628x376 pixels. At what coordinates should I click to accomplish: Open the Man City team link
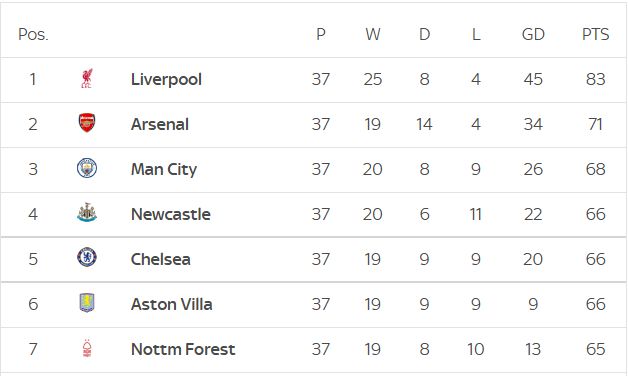click(164, 169)
